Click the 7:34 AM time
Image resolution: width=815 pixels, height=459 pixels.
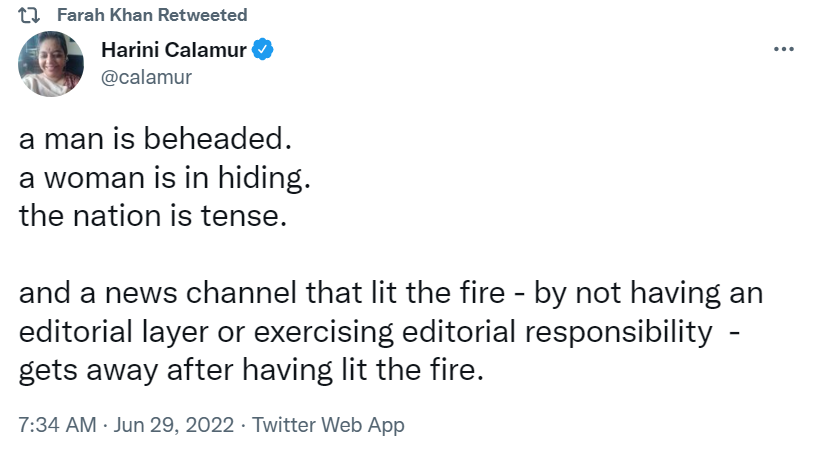tap(58, 424)
